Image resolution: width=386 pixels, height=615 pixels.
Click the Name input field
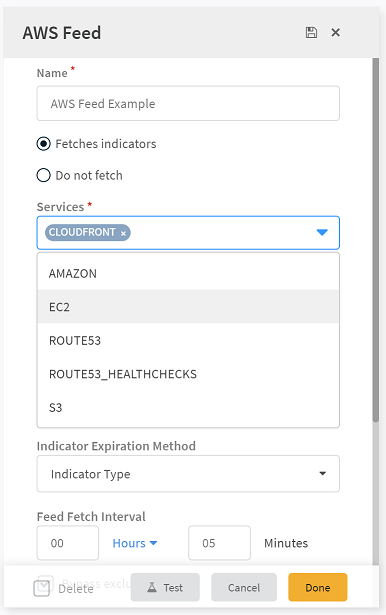pos(188,104)
